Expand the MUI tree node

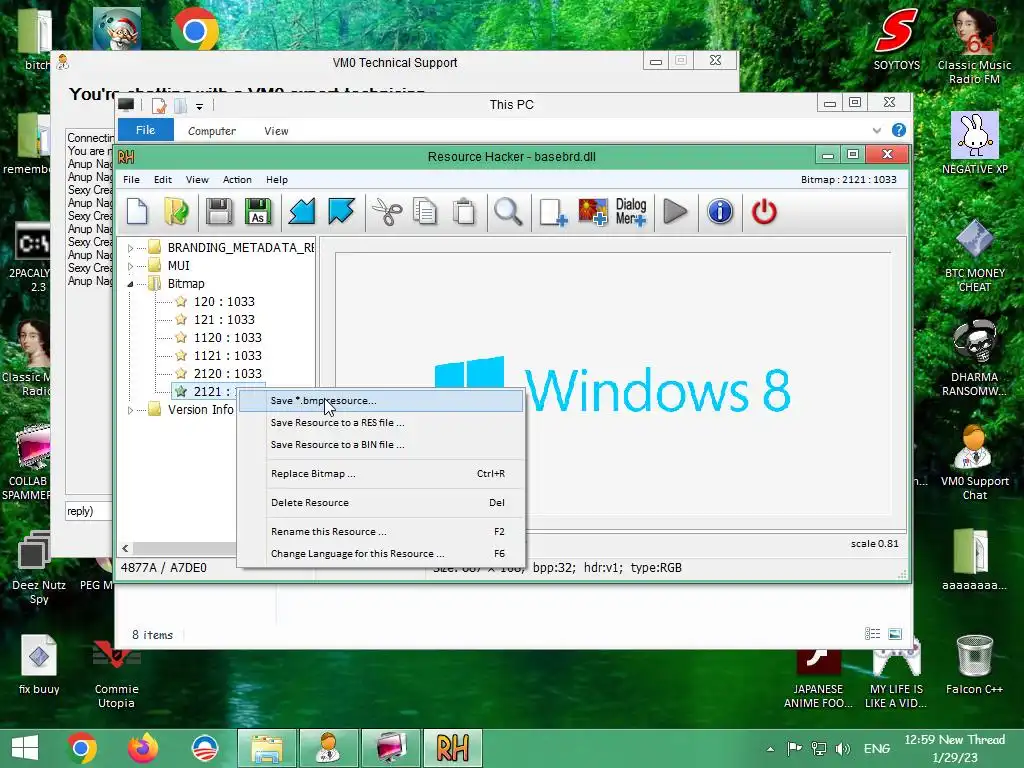pyautogui.click(x=130, y=266)
